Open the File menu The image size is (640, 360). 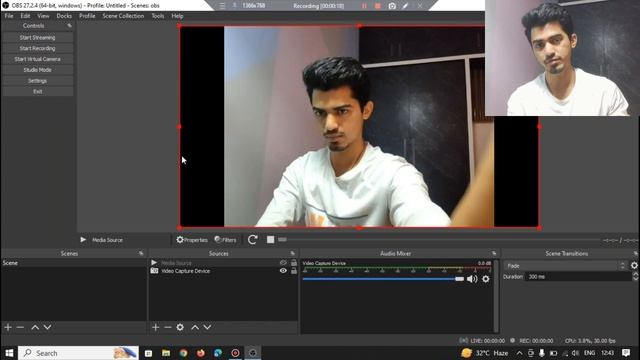[x=9, y=16]
